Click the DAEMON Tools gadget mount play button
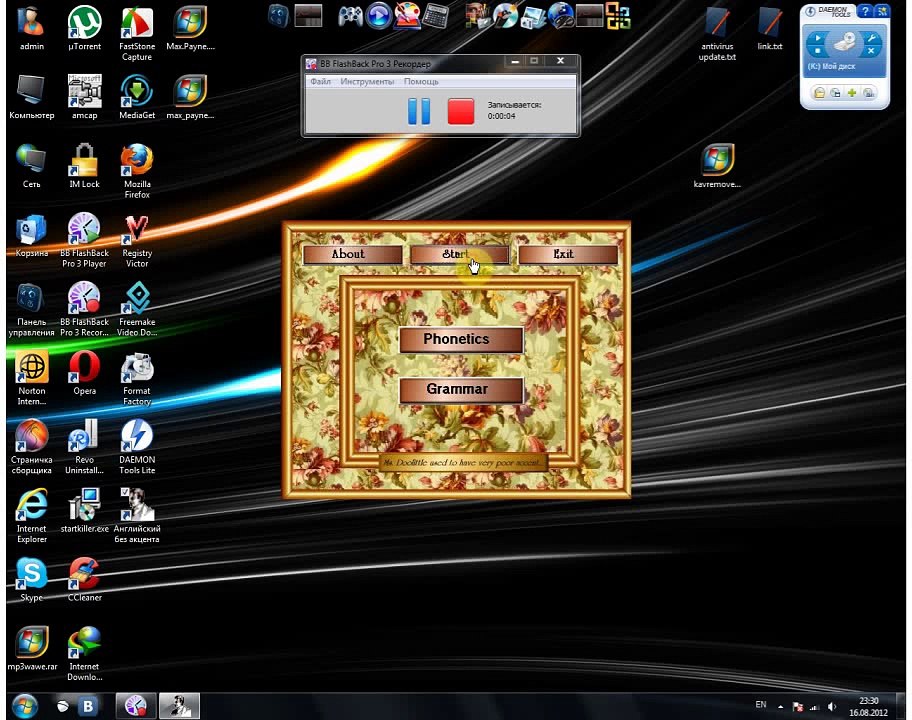912x720 pixels. click(817, 38)
